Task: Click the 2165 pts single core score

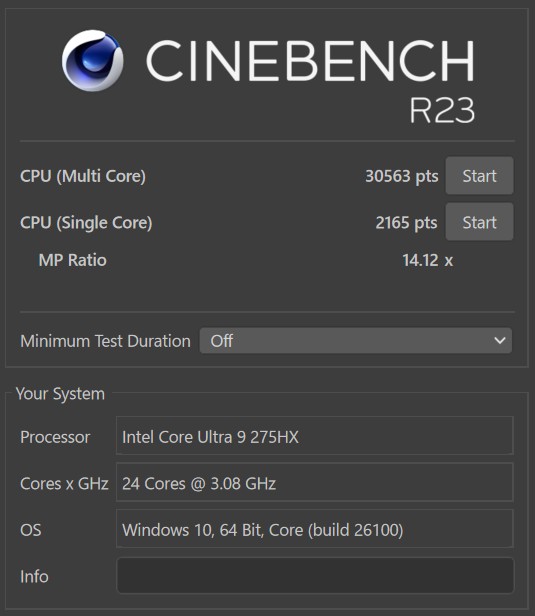Action: [x=406, y=223]
